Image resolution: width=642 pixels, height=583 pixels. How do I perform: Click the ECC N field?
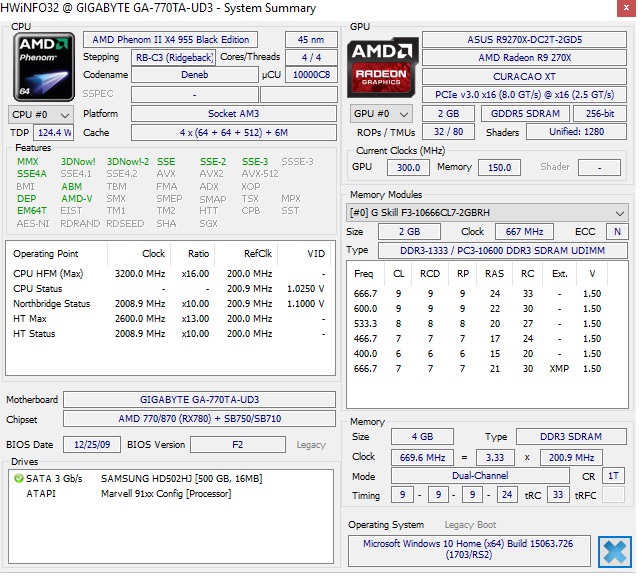[617, 232]
